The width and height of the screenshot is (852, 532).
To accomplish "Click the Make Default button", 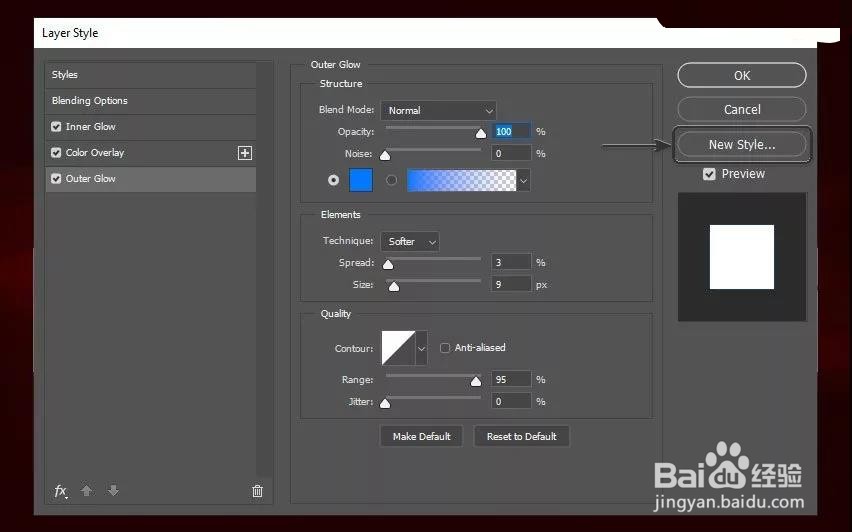I will [421, 436].
